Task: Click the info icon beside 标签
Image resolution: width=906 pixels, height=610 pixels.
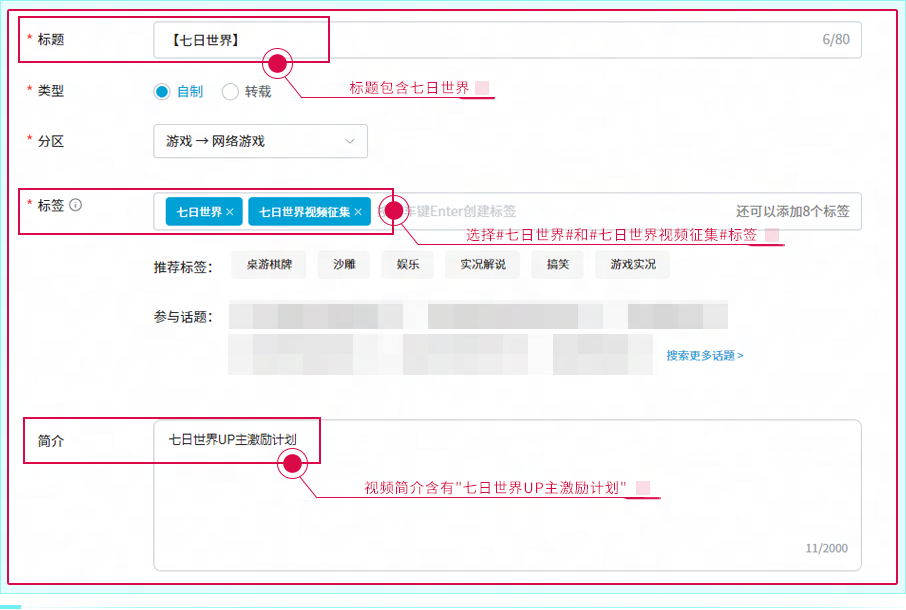Action: [76, 205]
